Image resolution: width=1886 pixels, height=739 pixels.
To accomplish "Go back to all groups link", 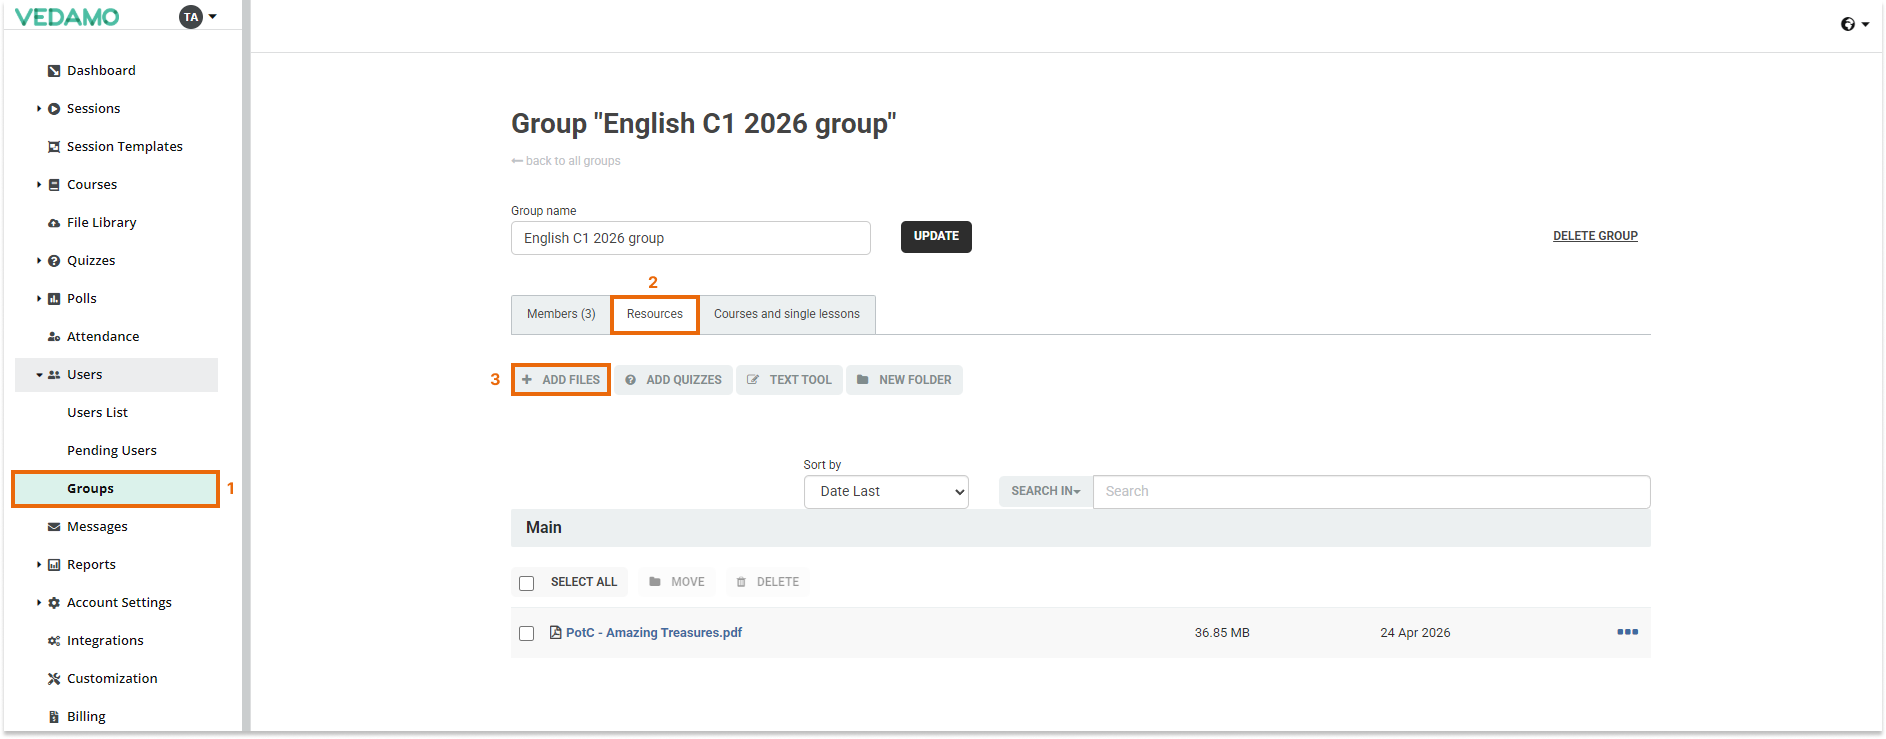I will click(566, 161).
